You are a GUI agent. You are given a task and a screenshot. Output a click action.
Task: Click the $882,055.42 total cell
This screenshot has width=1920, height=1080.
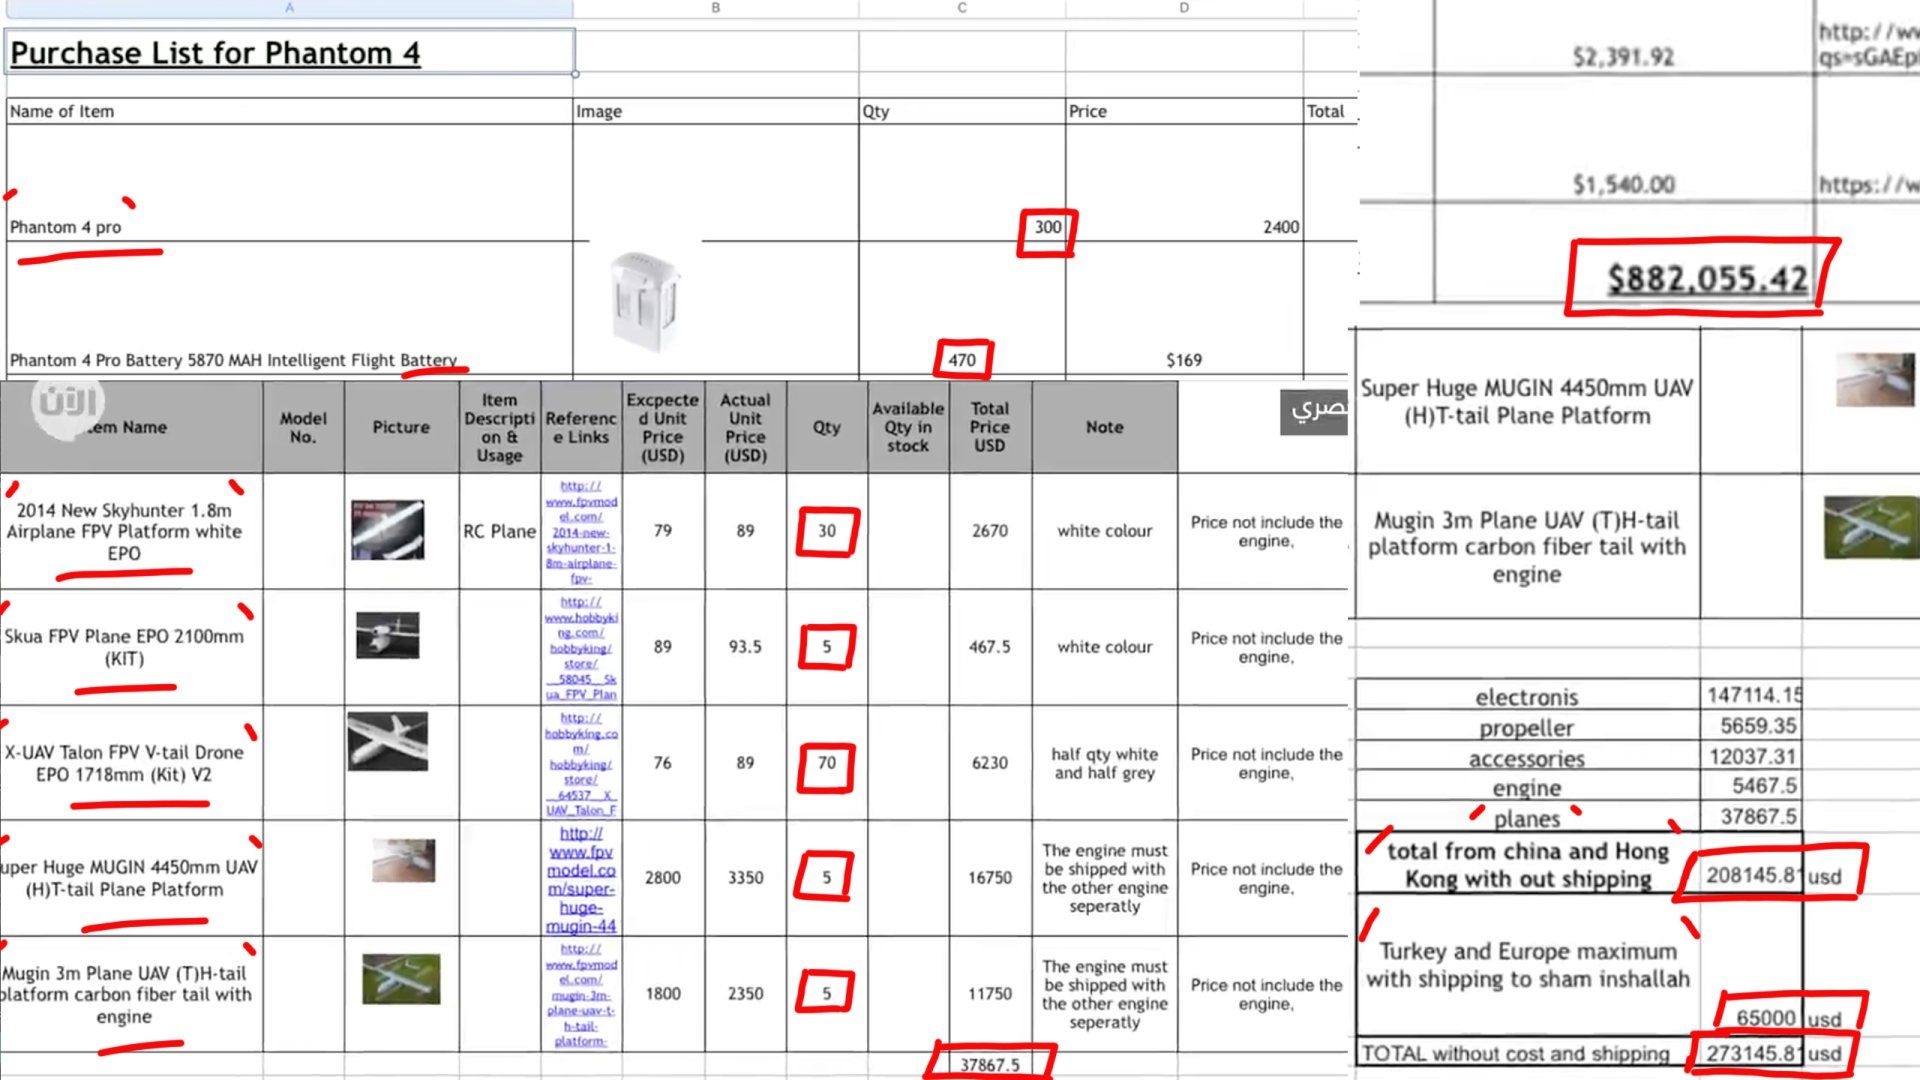1706,278
